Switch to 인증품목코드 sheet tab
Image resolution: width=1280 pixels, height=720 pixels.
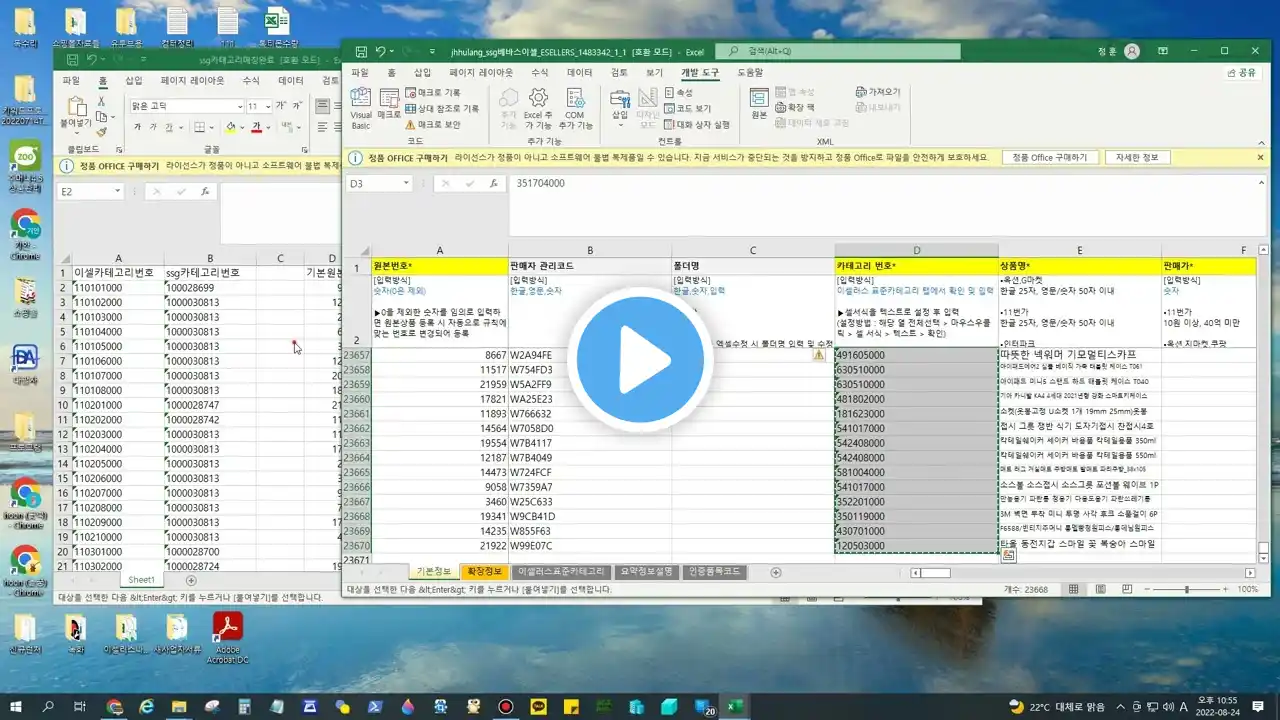714,572
